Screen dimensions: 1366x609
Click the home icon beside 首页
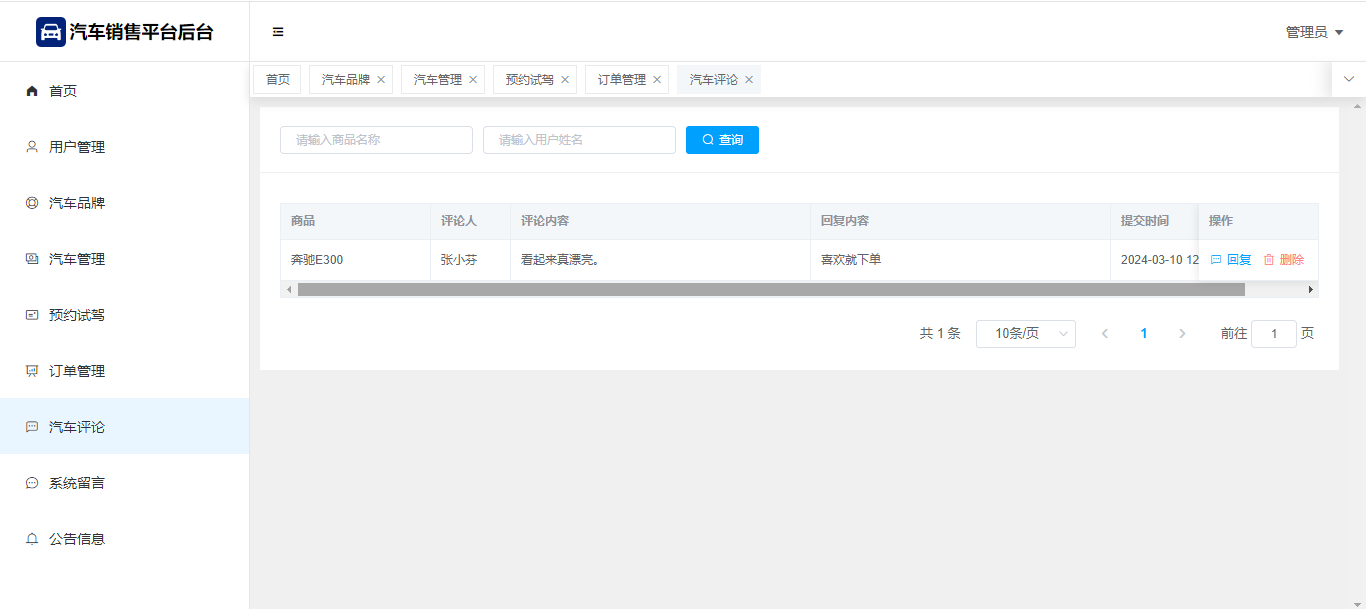32,91
